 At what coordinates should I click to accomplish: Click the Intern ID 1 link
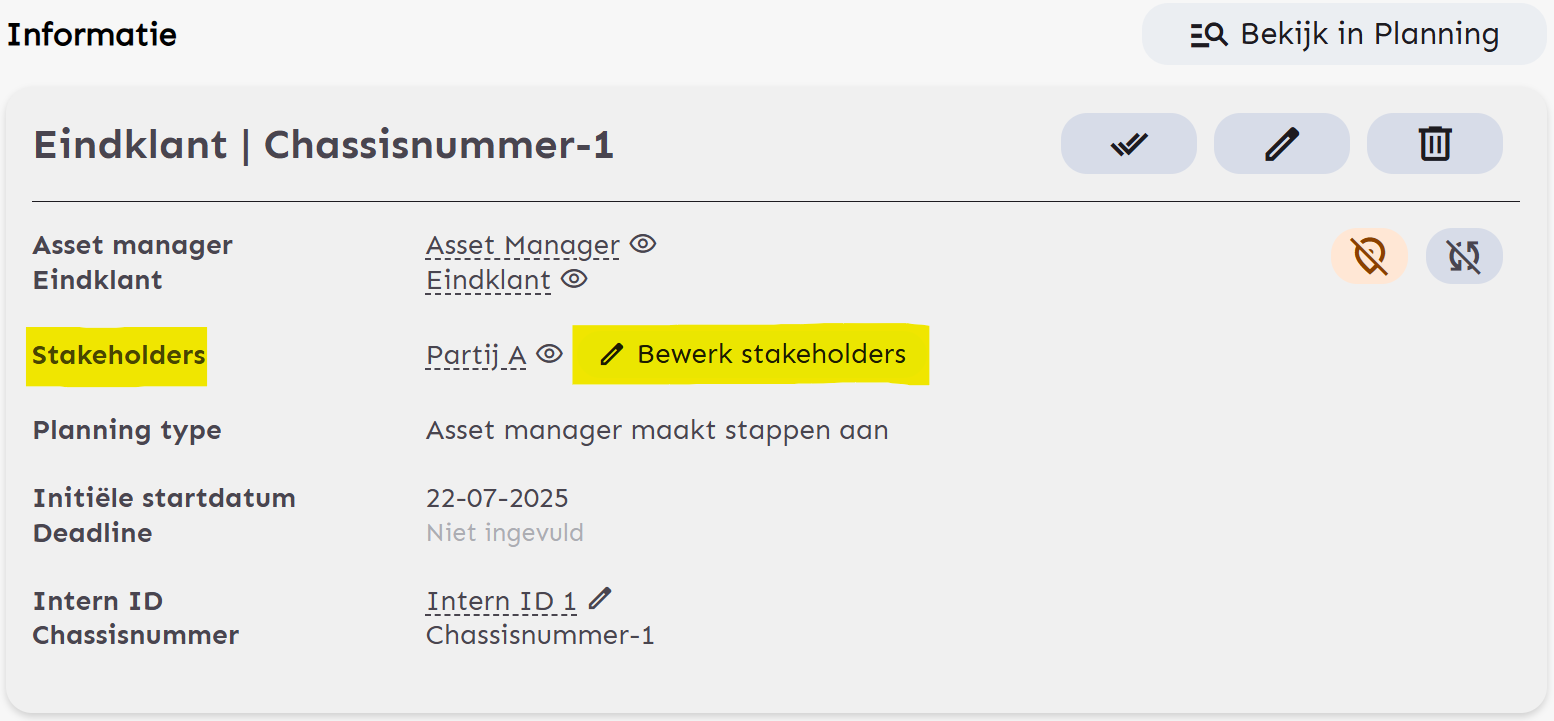point(501,601)
